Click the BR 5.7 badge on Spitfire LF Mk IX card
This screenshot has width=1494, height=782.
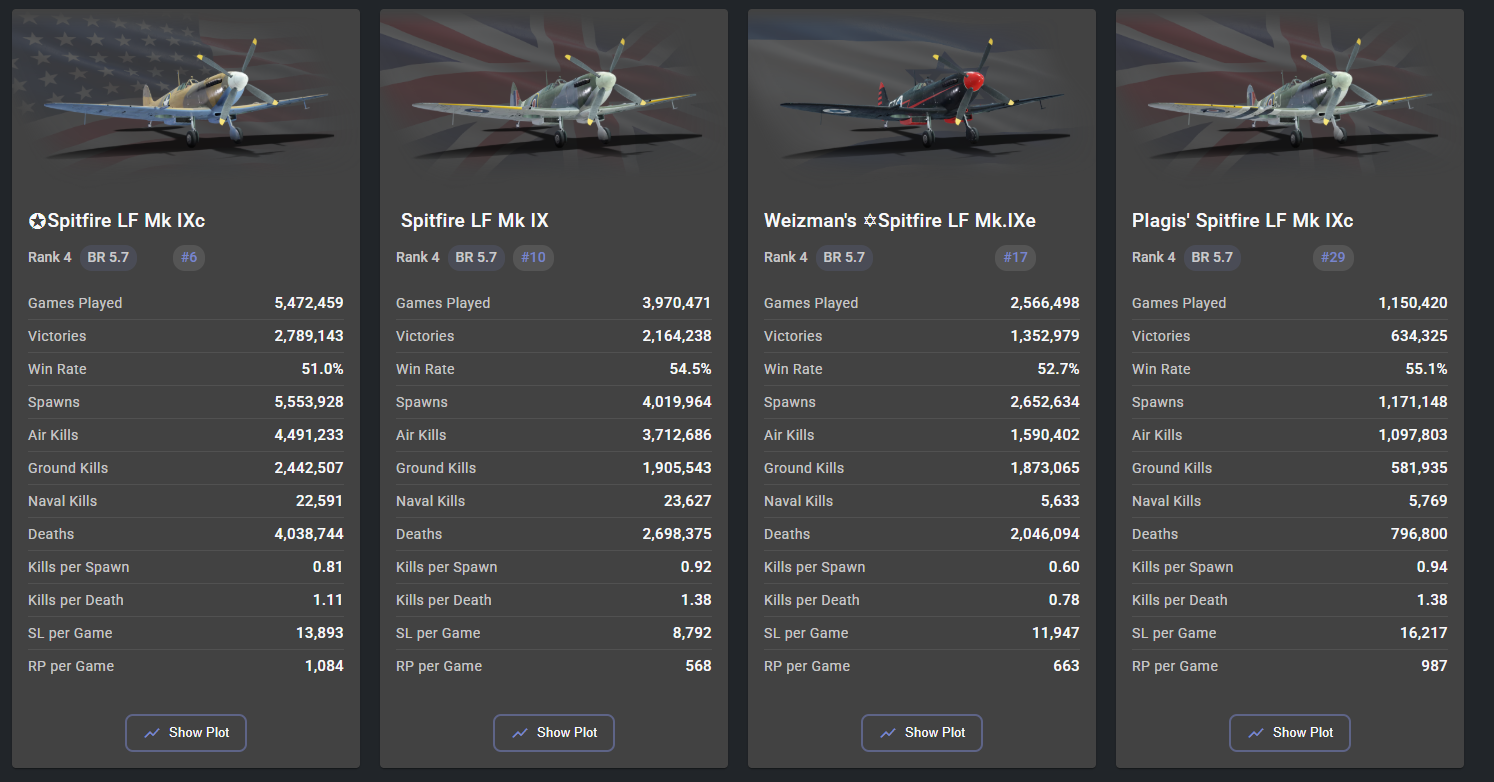[x=476, y=257]
